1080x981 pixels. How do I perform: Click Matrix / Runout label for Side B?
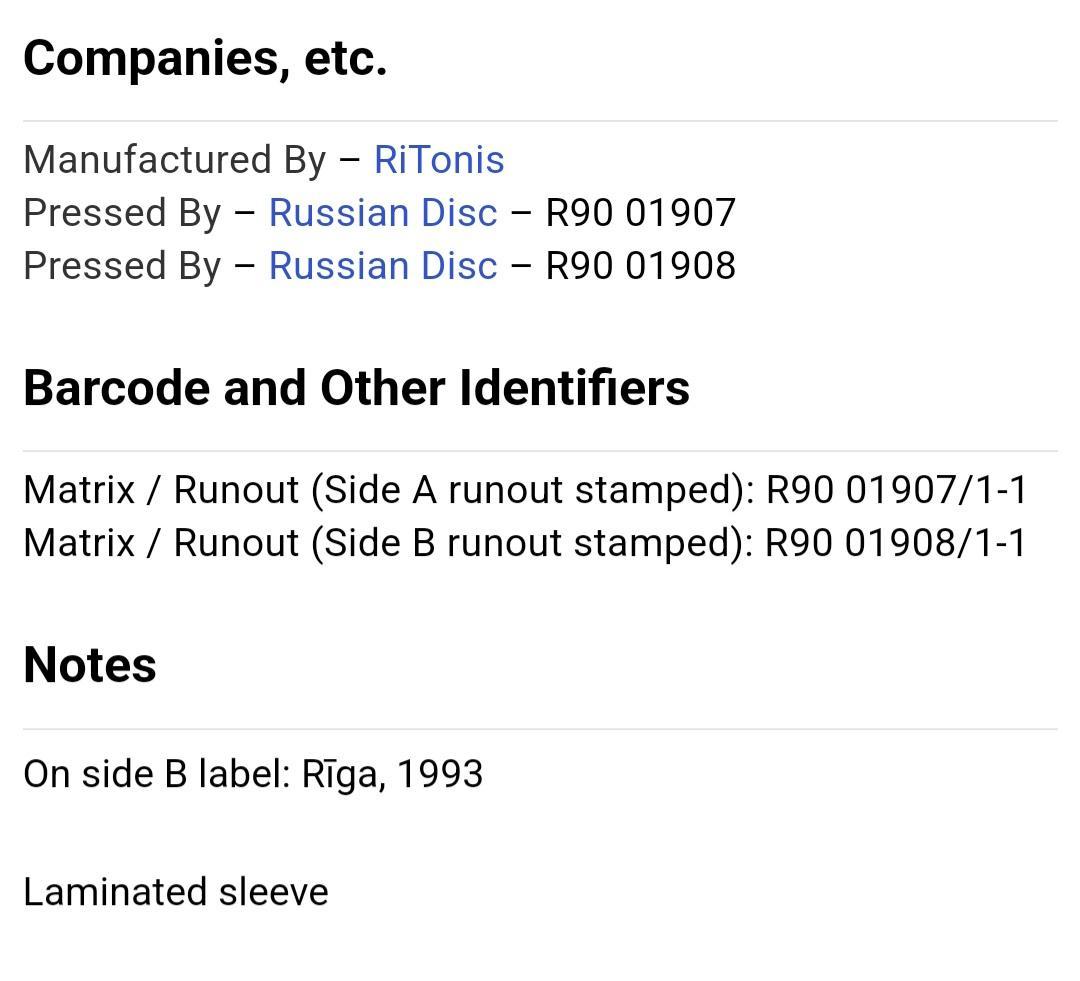pyautogui.click(x=161, y=544)
